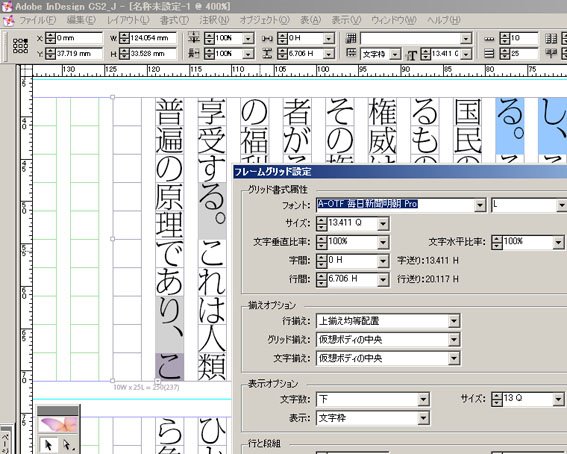Expand the 行間 6.706 H dropdown arrow in dialog
The height and width of the screenshot is (454, 567).
click(x=383, y=279)
